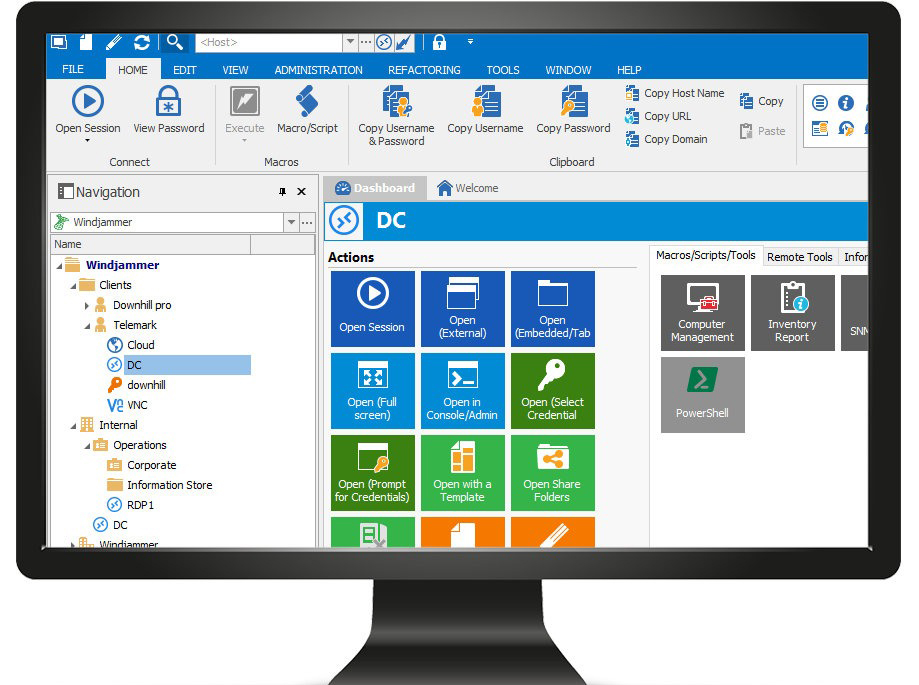Screen dimensions: 919x685
Task: Open the ADMINISTRATION ribbon tab
Action: click(318, 70)
